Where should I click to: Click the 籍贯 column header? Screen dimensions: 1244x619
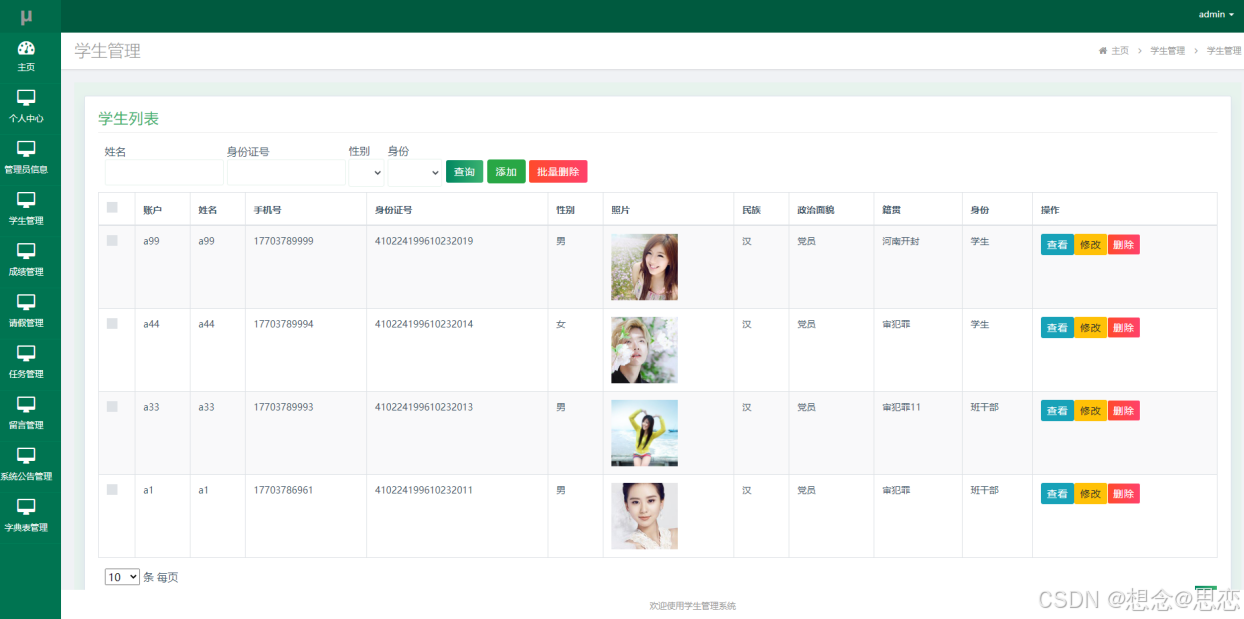(891, 210)
